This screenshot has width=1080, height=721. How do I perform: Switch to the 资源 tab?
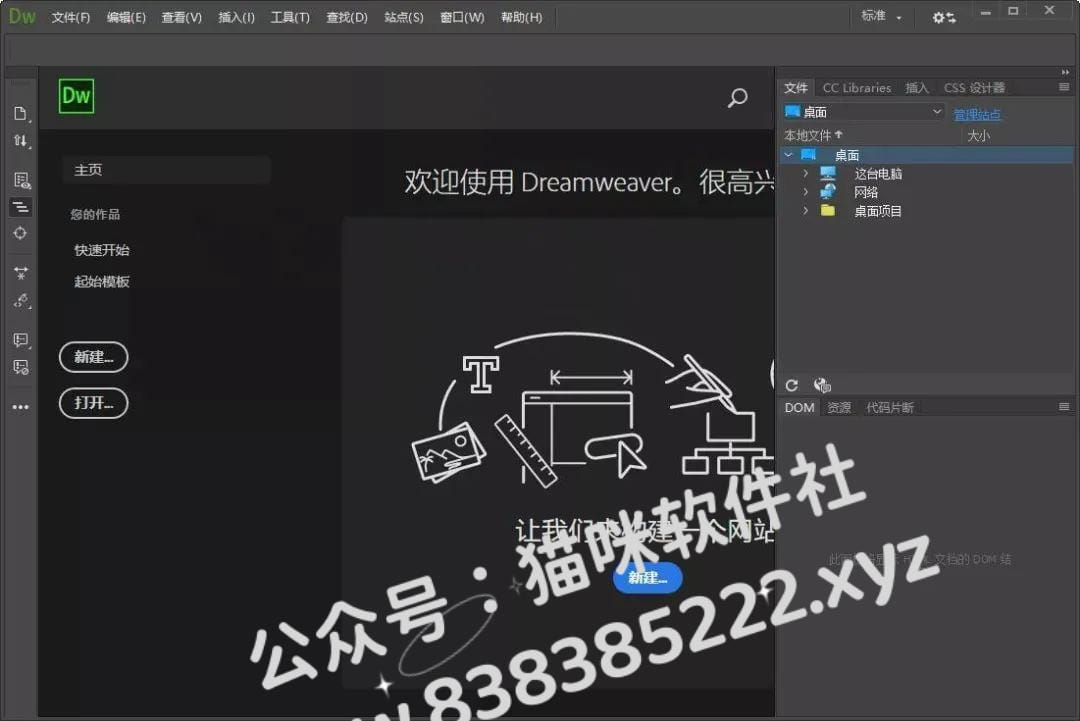click(839, 408)
